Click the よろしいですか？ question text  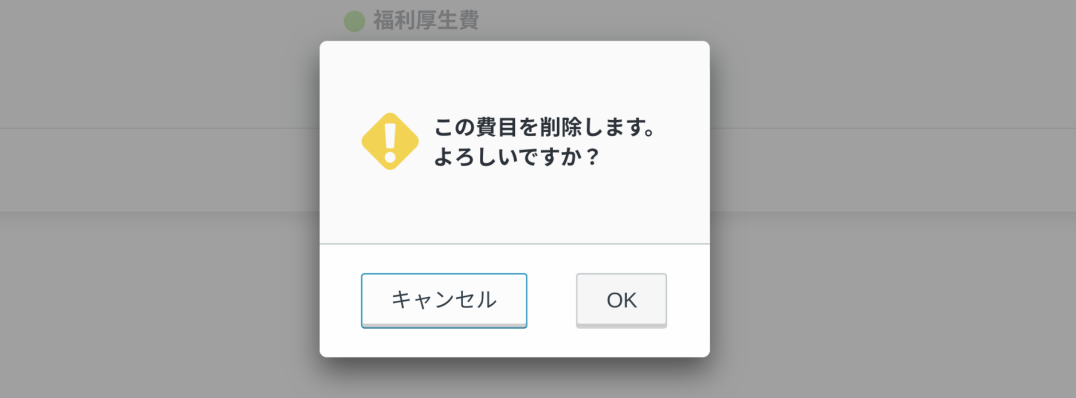517,158
